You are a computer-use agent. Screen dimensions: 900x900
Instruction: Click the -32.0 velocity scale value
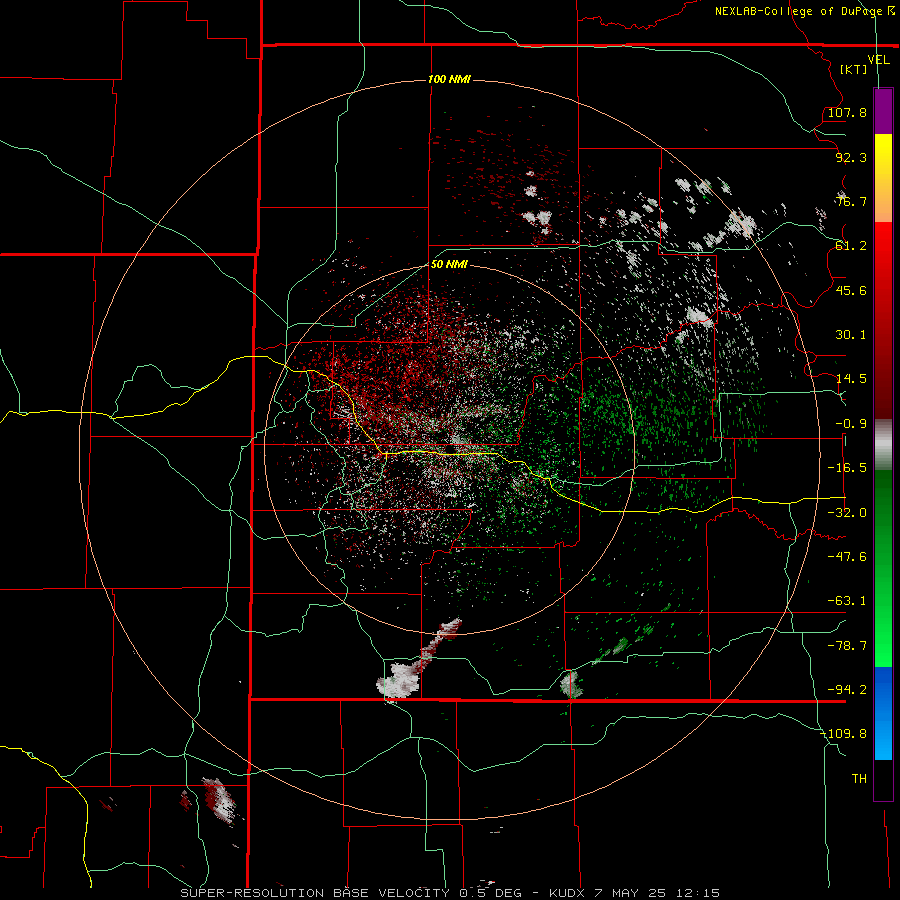[847, 513]
